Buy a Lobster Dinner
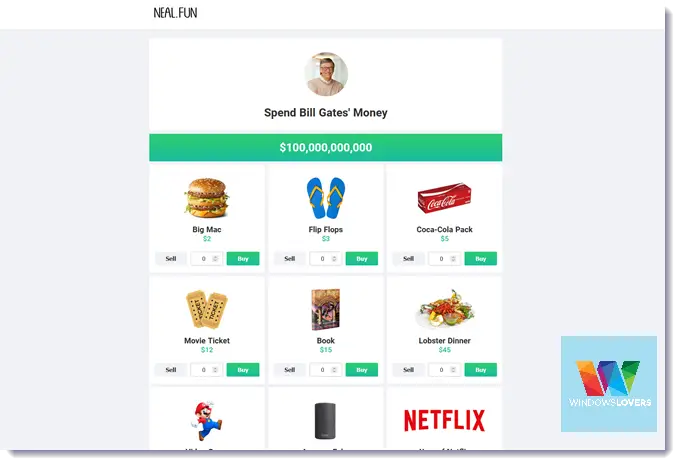The height and width of the screenshot is (465, 680). click(481, 370)
